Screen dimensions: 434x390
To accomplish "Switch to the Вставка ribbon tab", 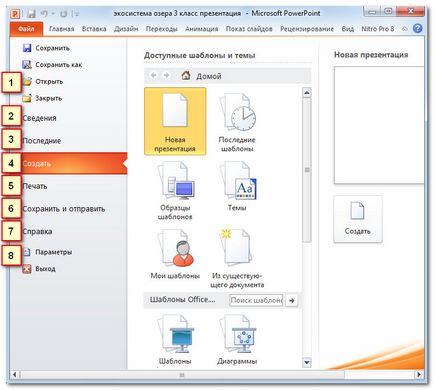I will tap(94, 29).
